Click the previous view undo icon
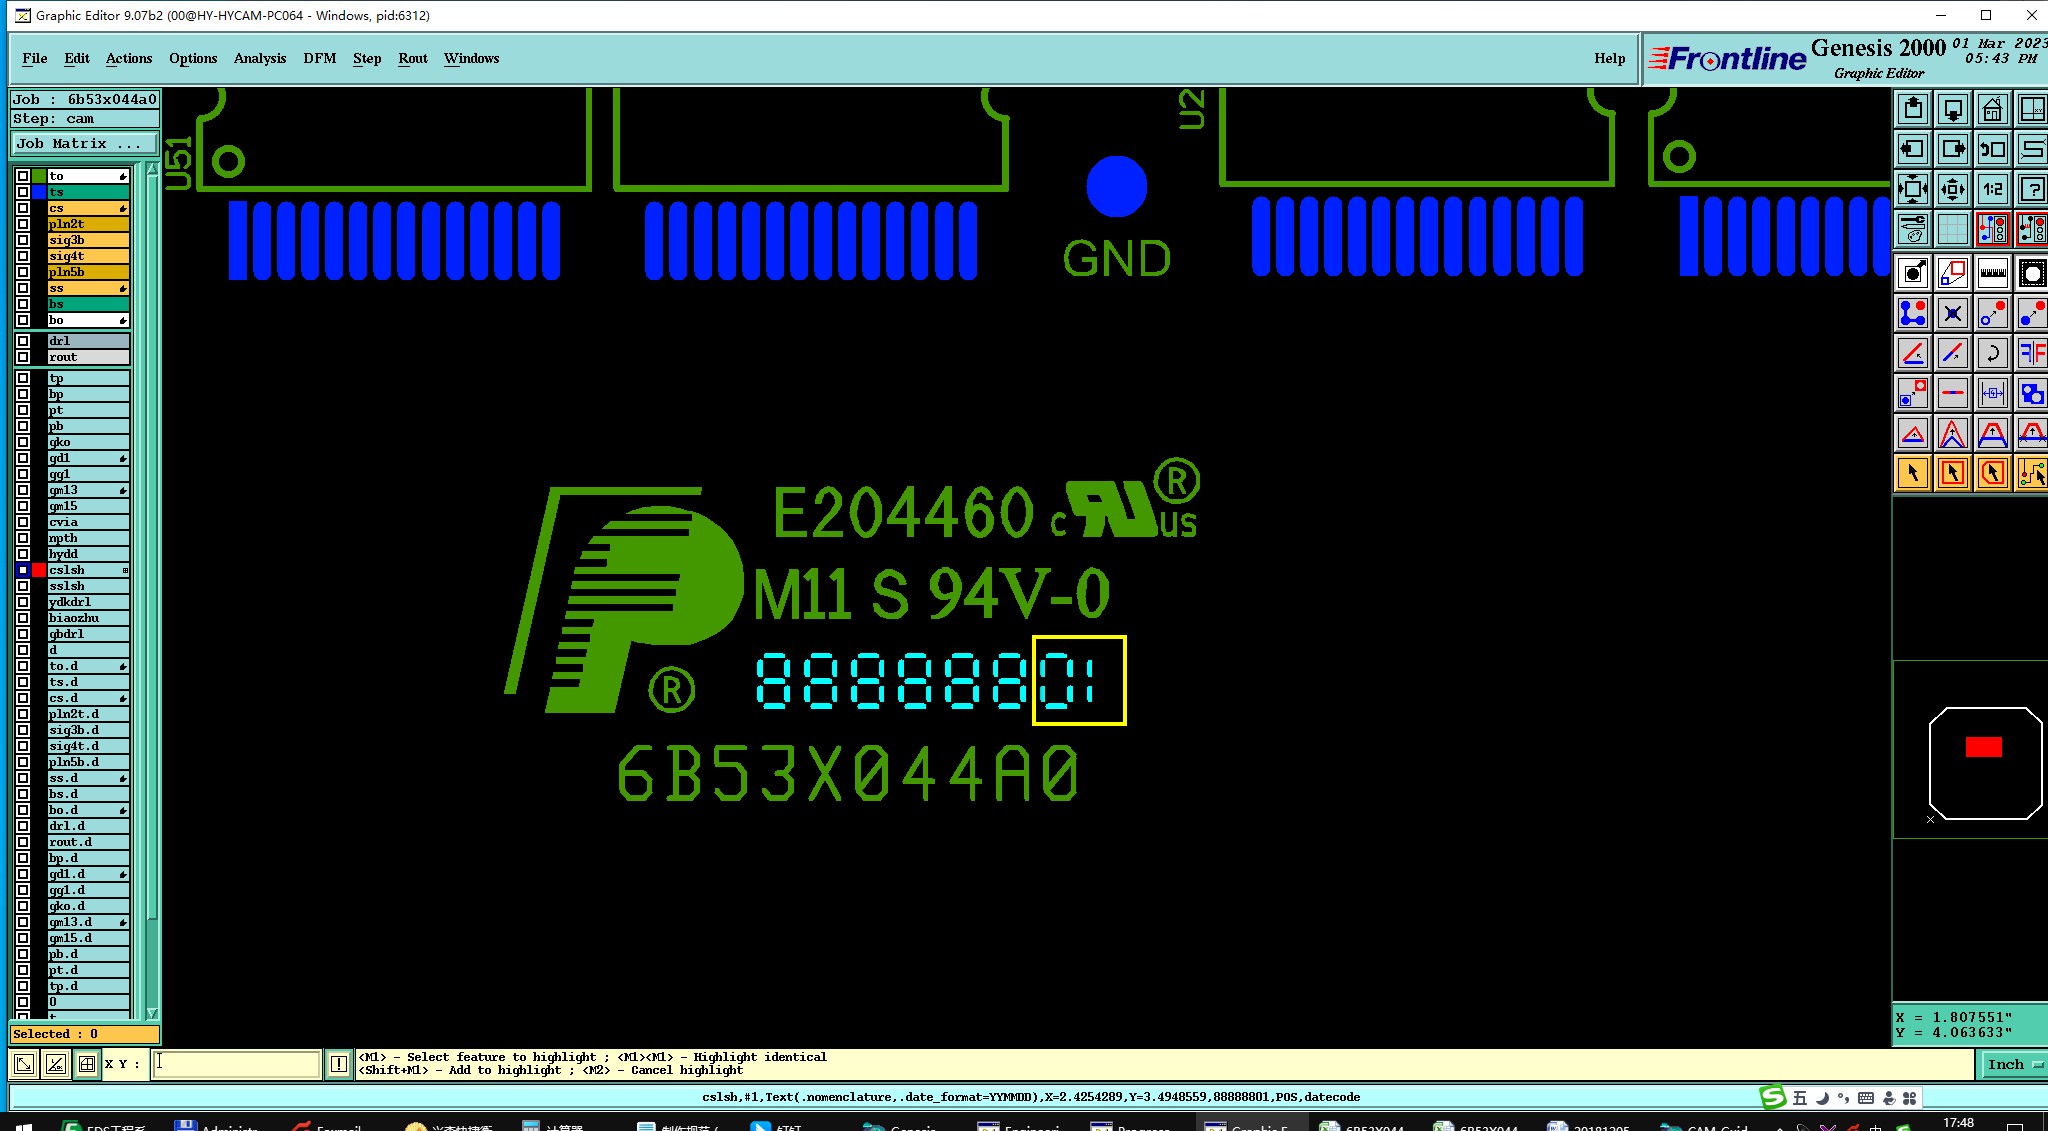2048x1131 pixels. (1992, 149)
